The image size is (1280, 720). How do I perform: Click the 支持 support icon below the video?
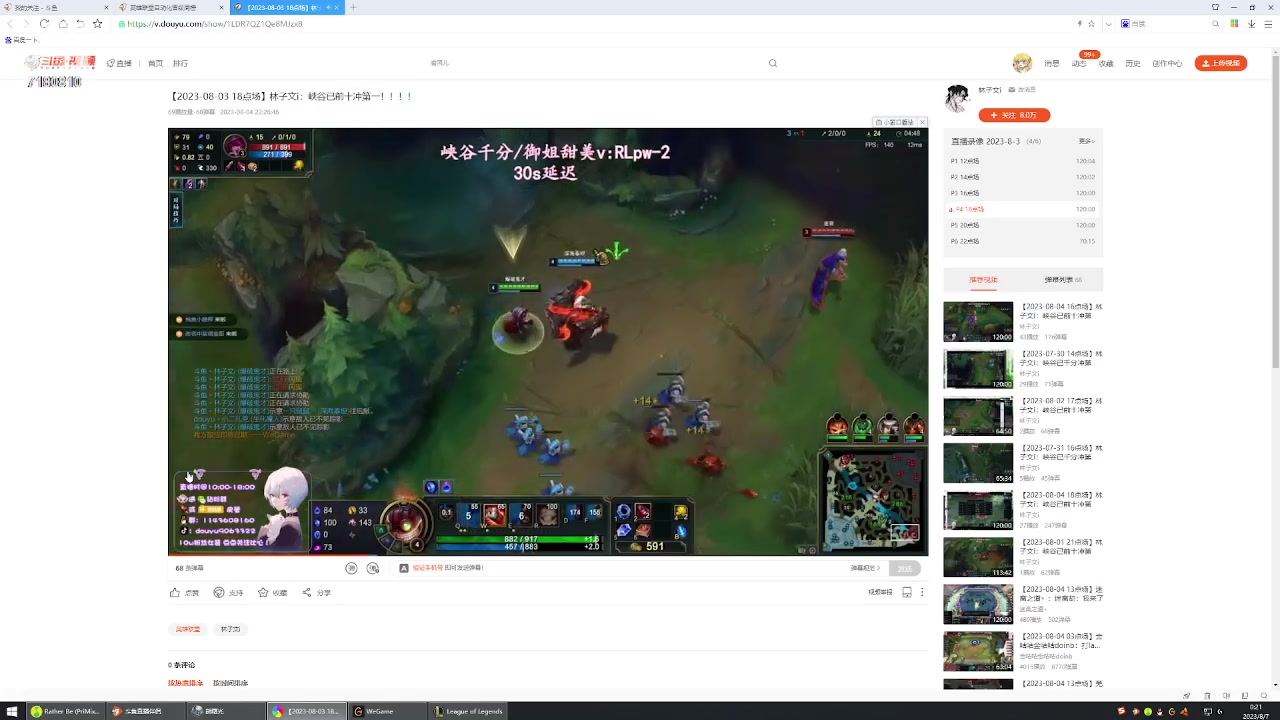pyautogui.click(x=219, y=592)
